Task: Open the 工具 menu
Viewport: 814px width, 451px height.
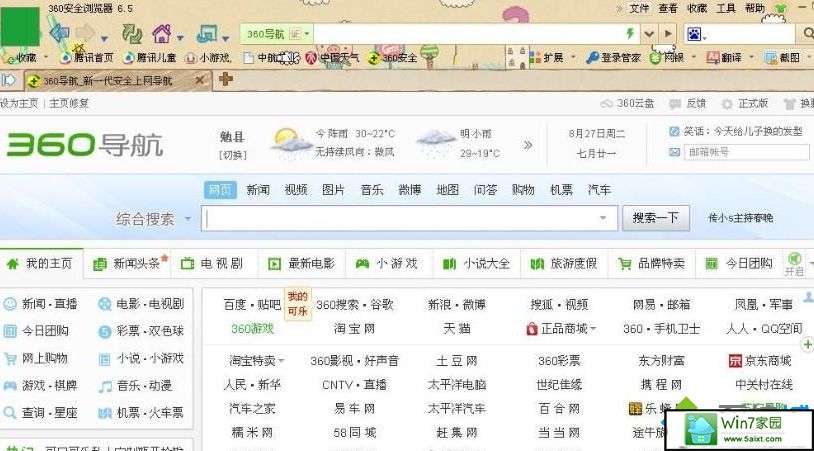Action: click(x=726, y=8)
